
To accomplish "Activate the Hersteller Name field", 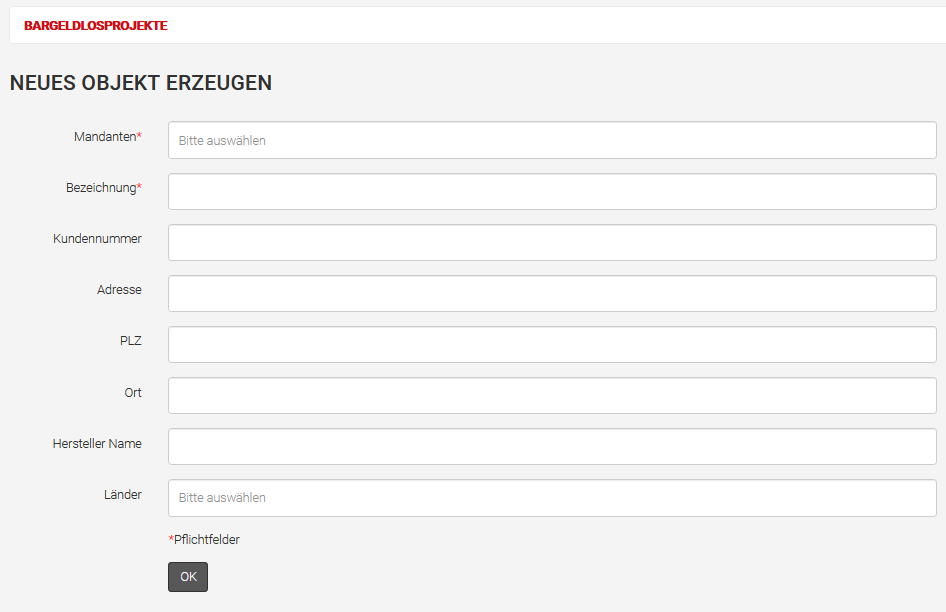I will click(552, 447).
